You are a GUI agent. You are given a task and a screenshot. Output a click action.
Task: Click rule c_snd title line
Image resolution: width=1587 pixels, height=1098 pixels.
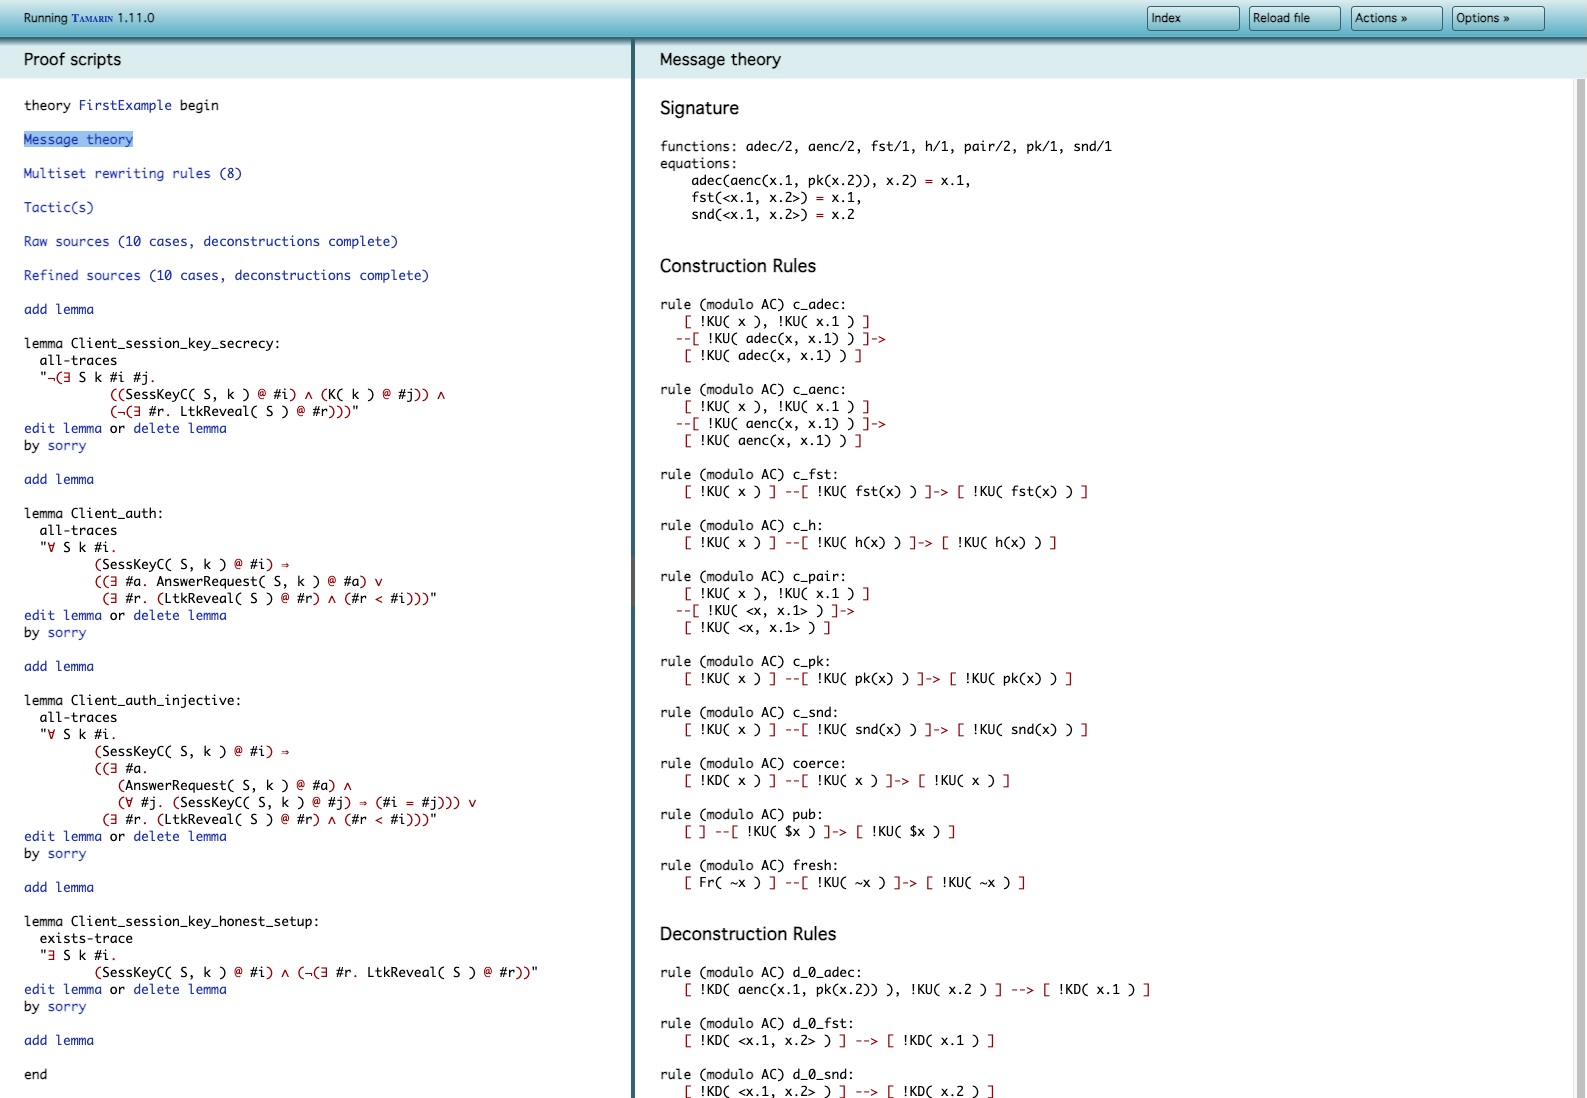pos(749,712)
